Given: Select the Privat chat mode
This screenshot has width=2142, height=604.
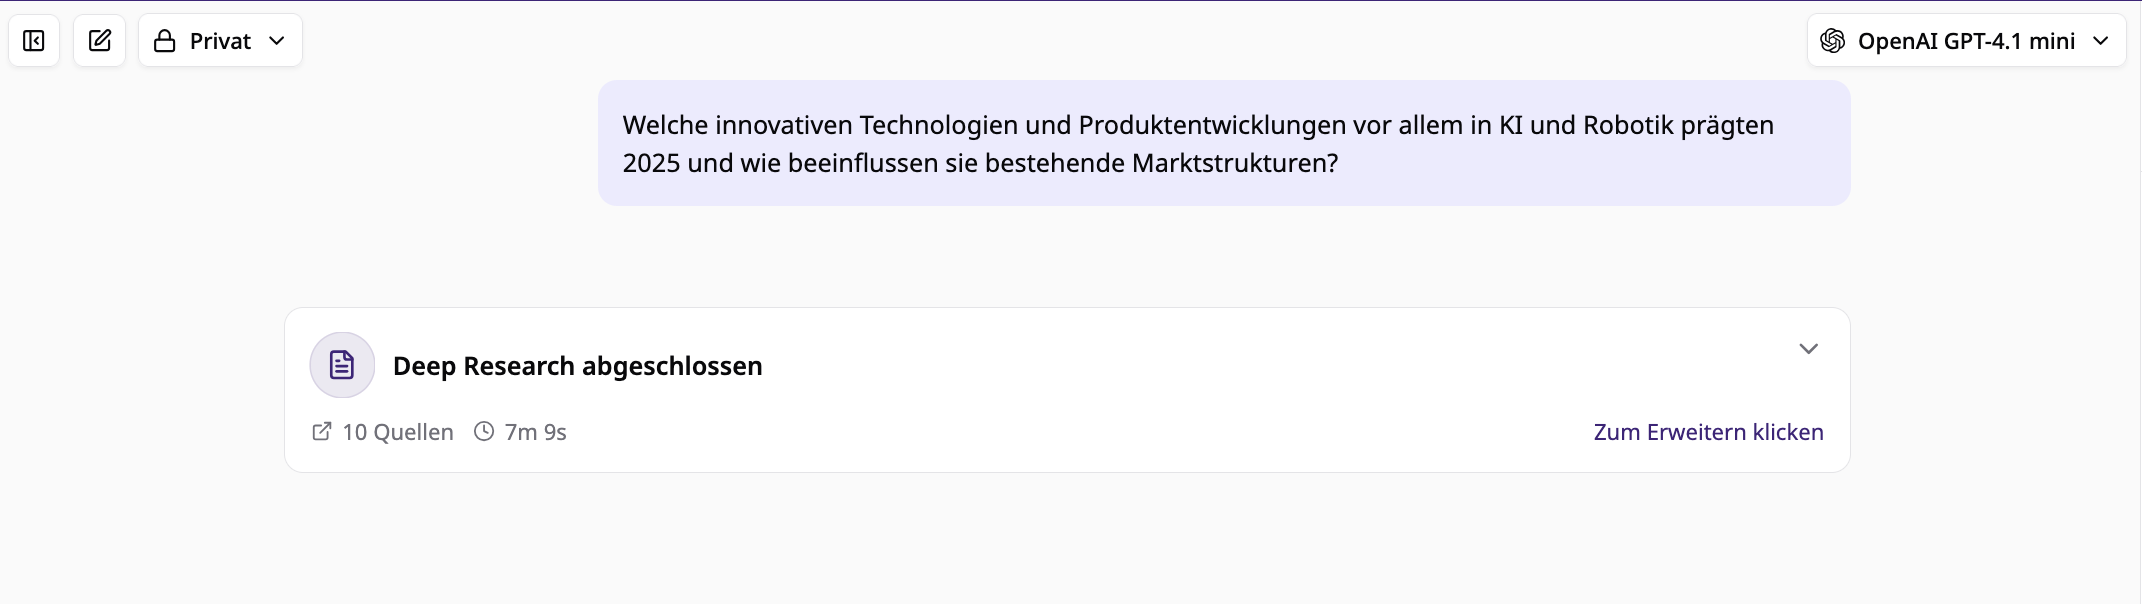Looking at the screenshot, I should [220, 40].
